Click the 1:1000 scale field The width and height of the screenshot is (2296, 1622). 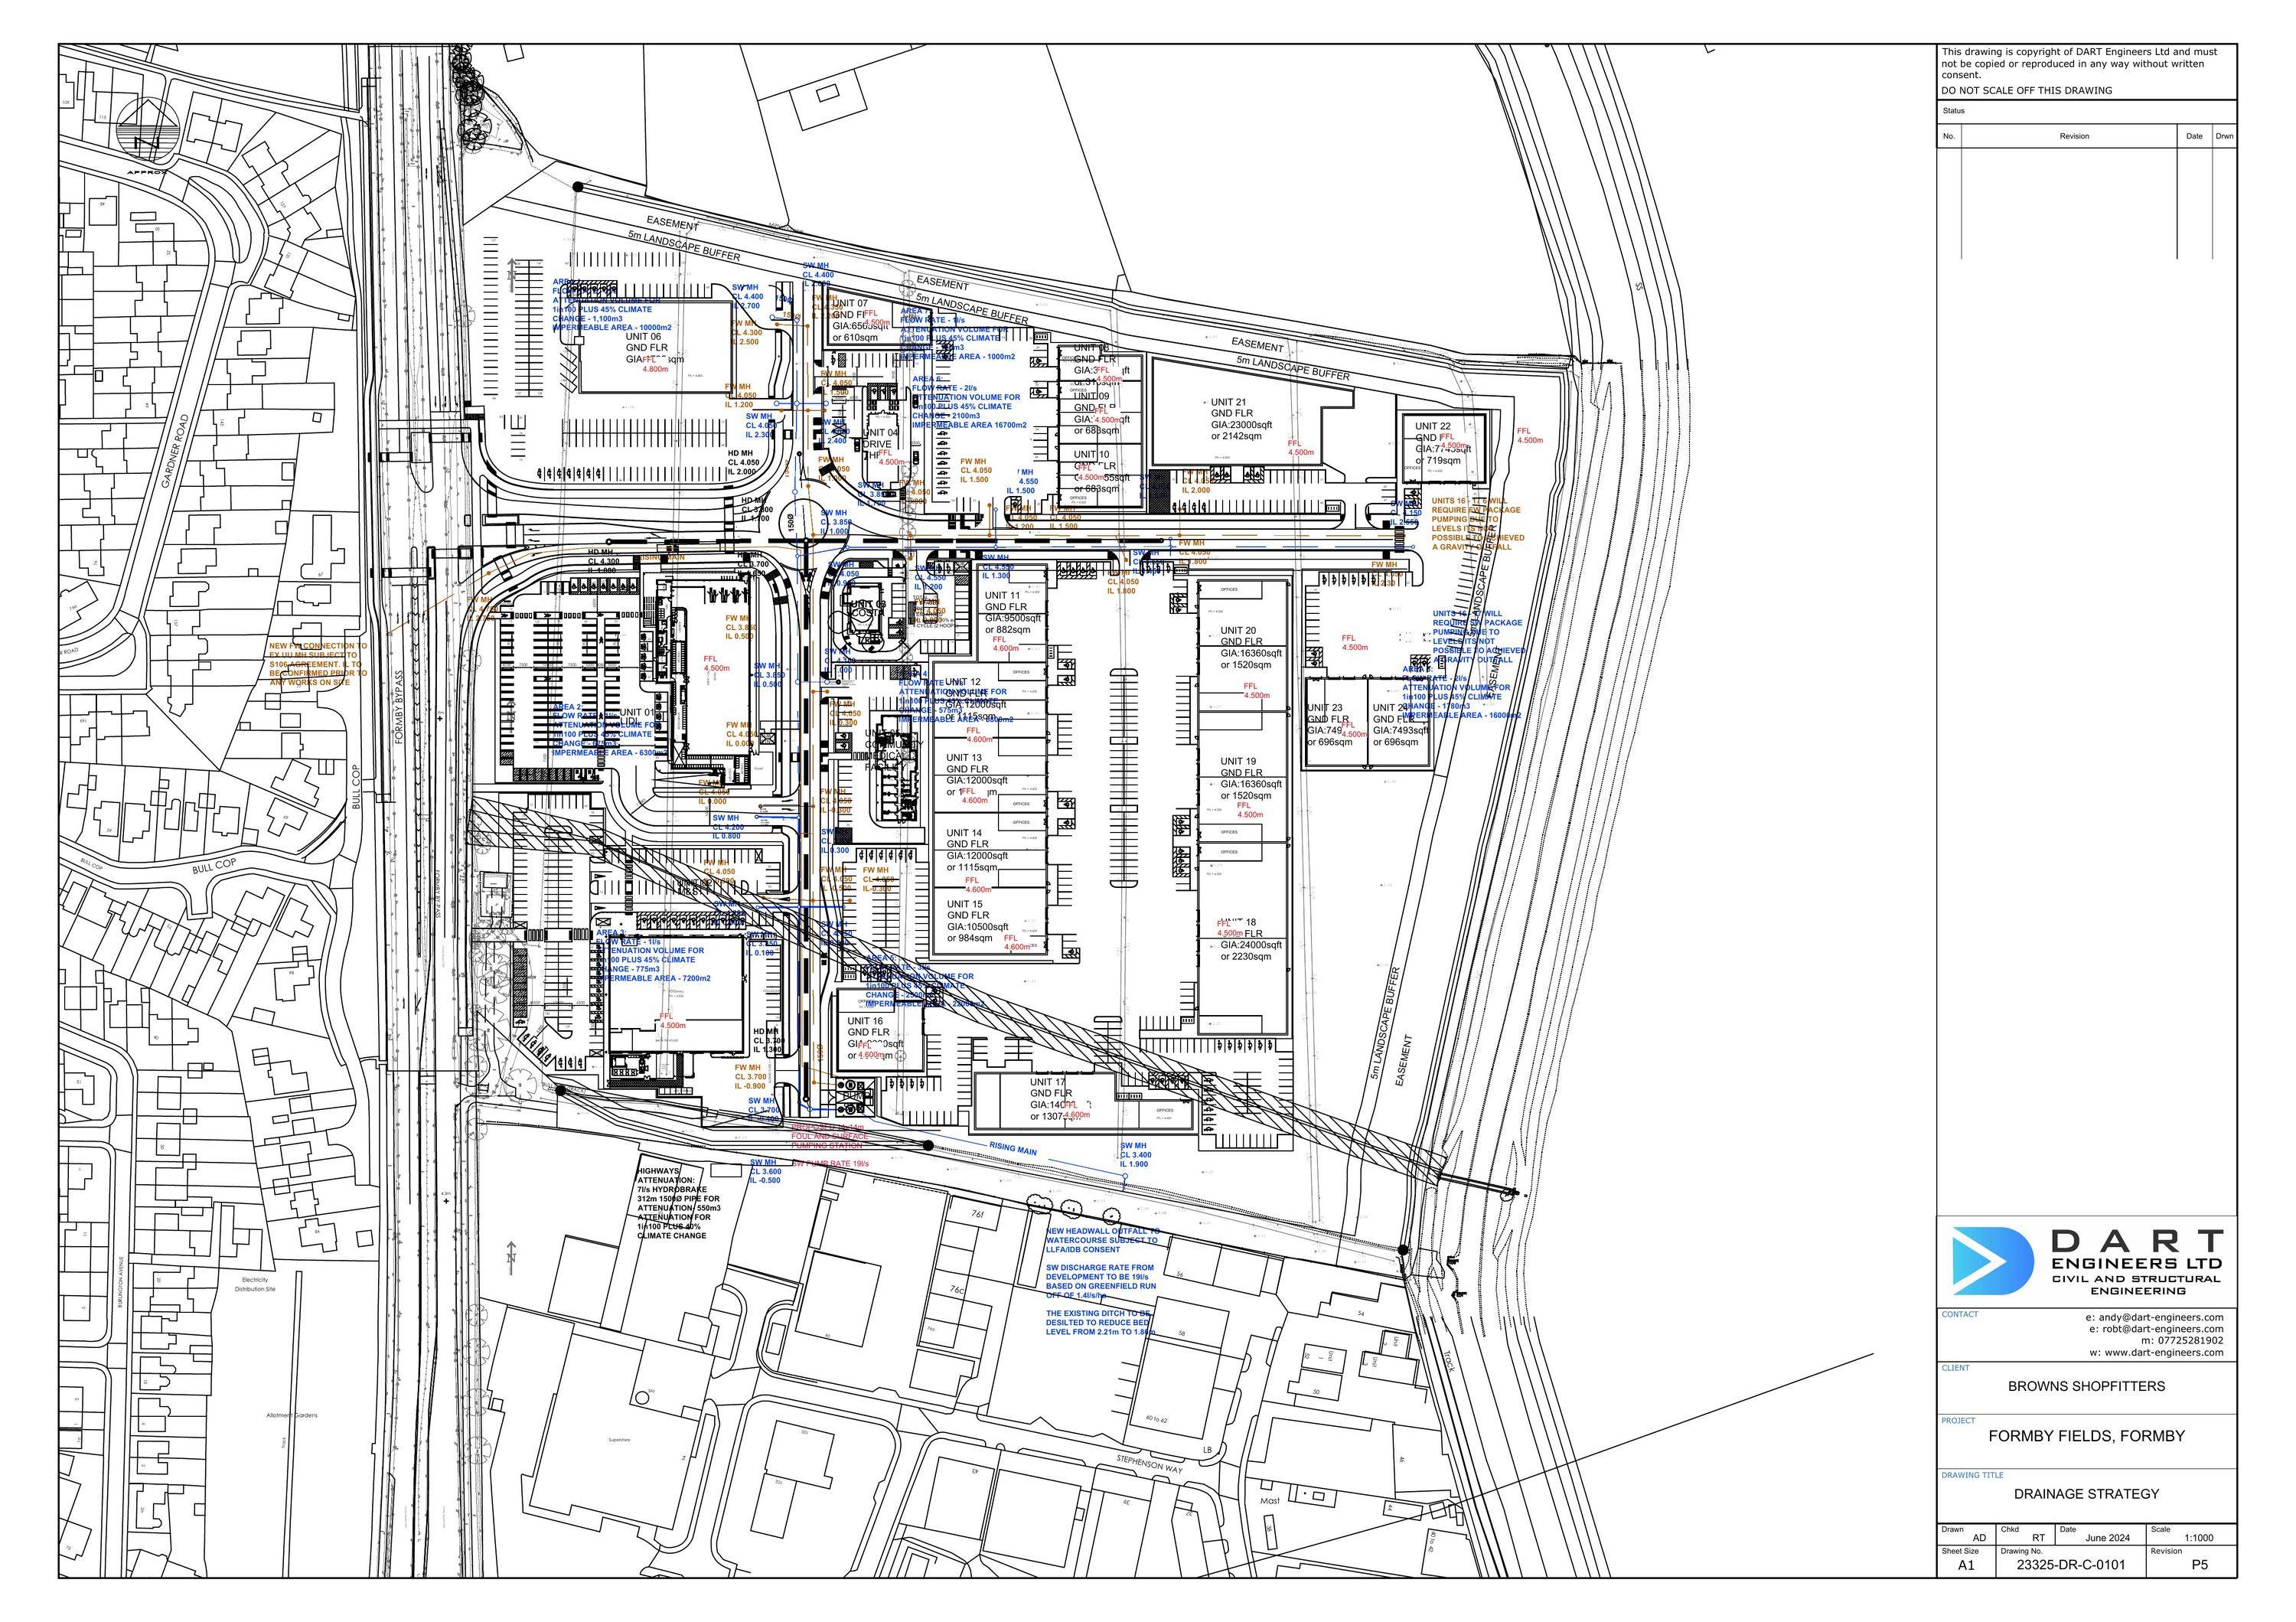[x=2199, y=1538]
